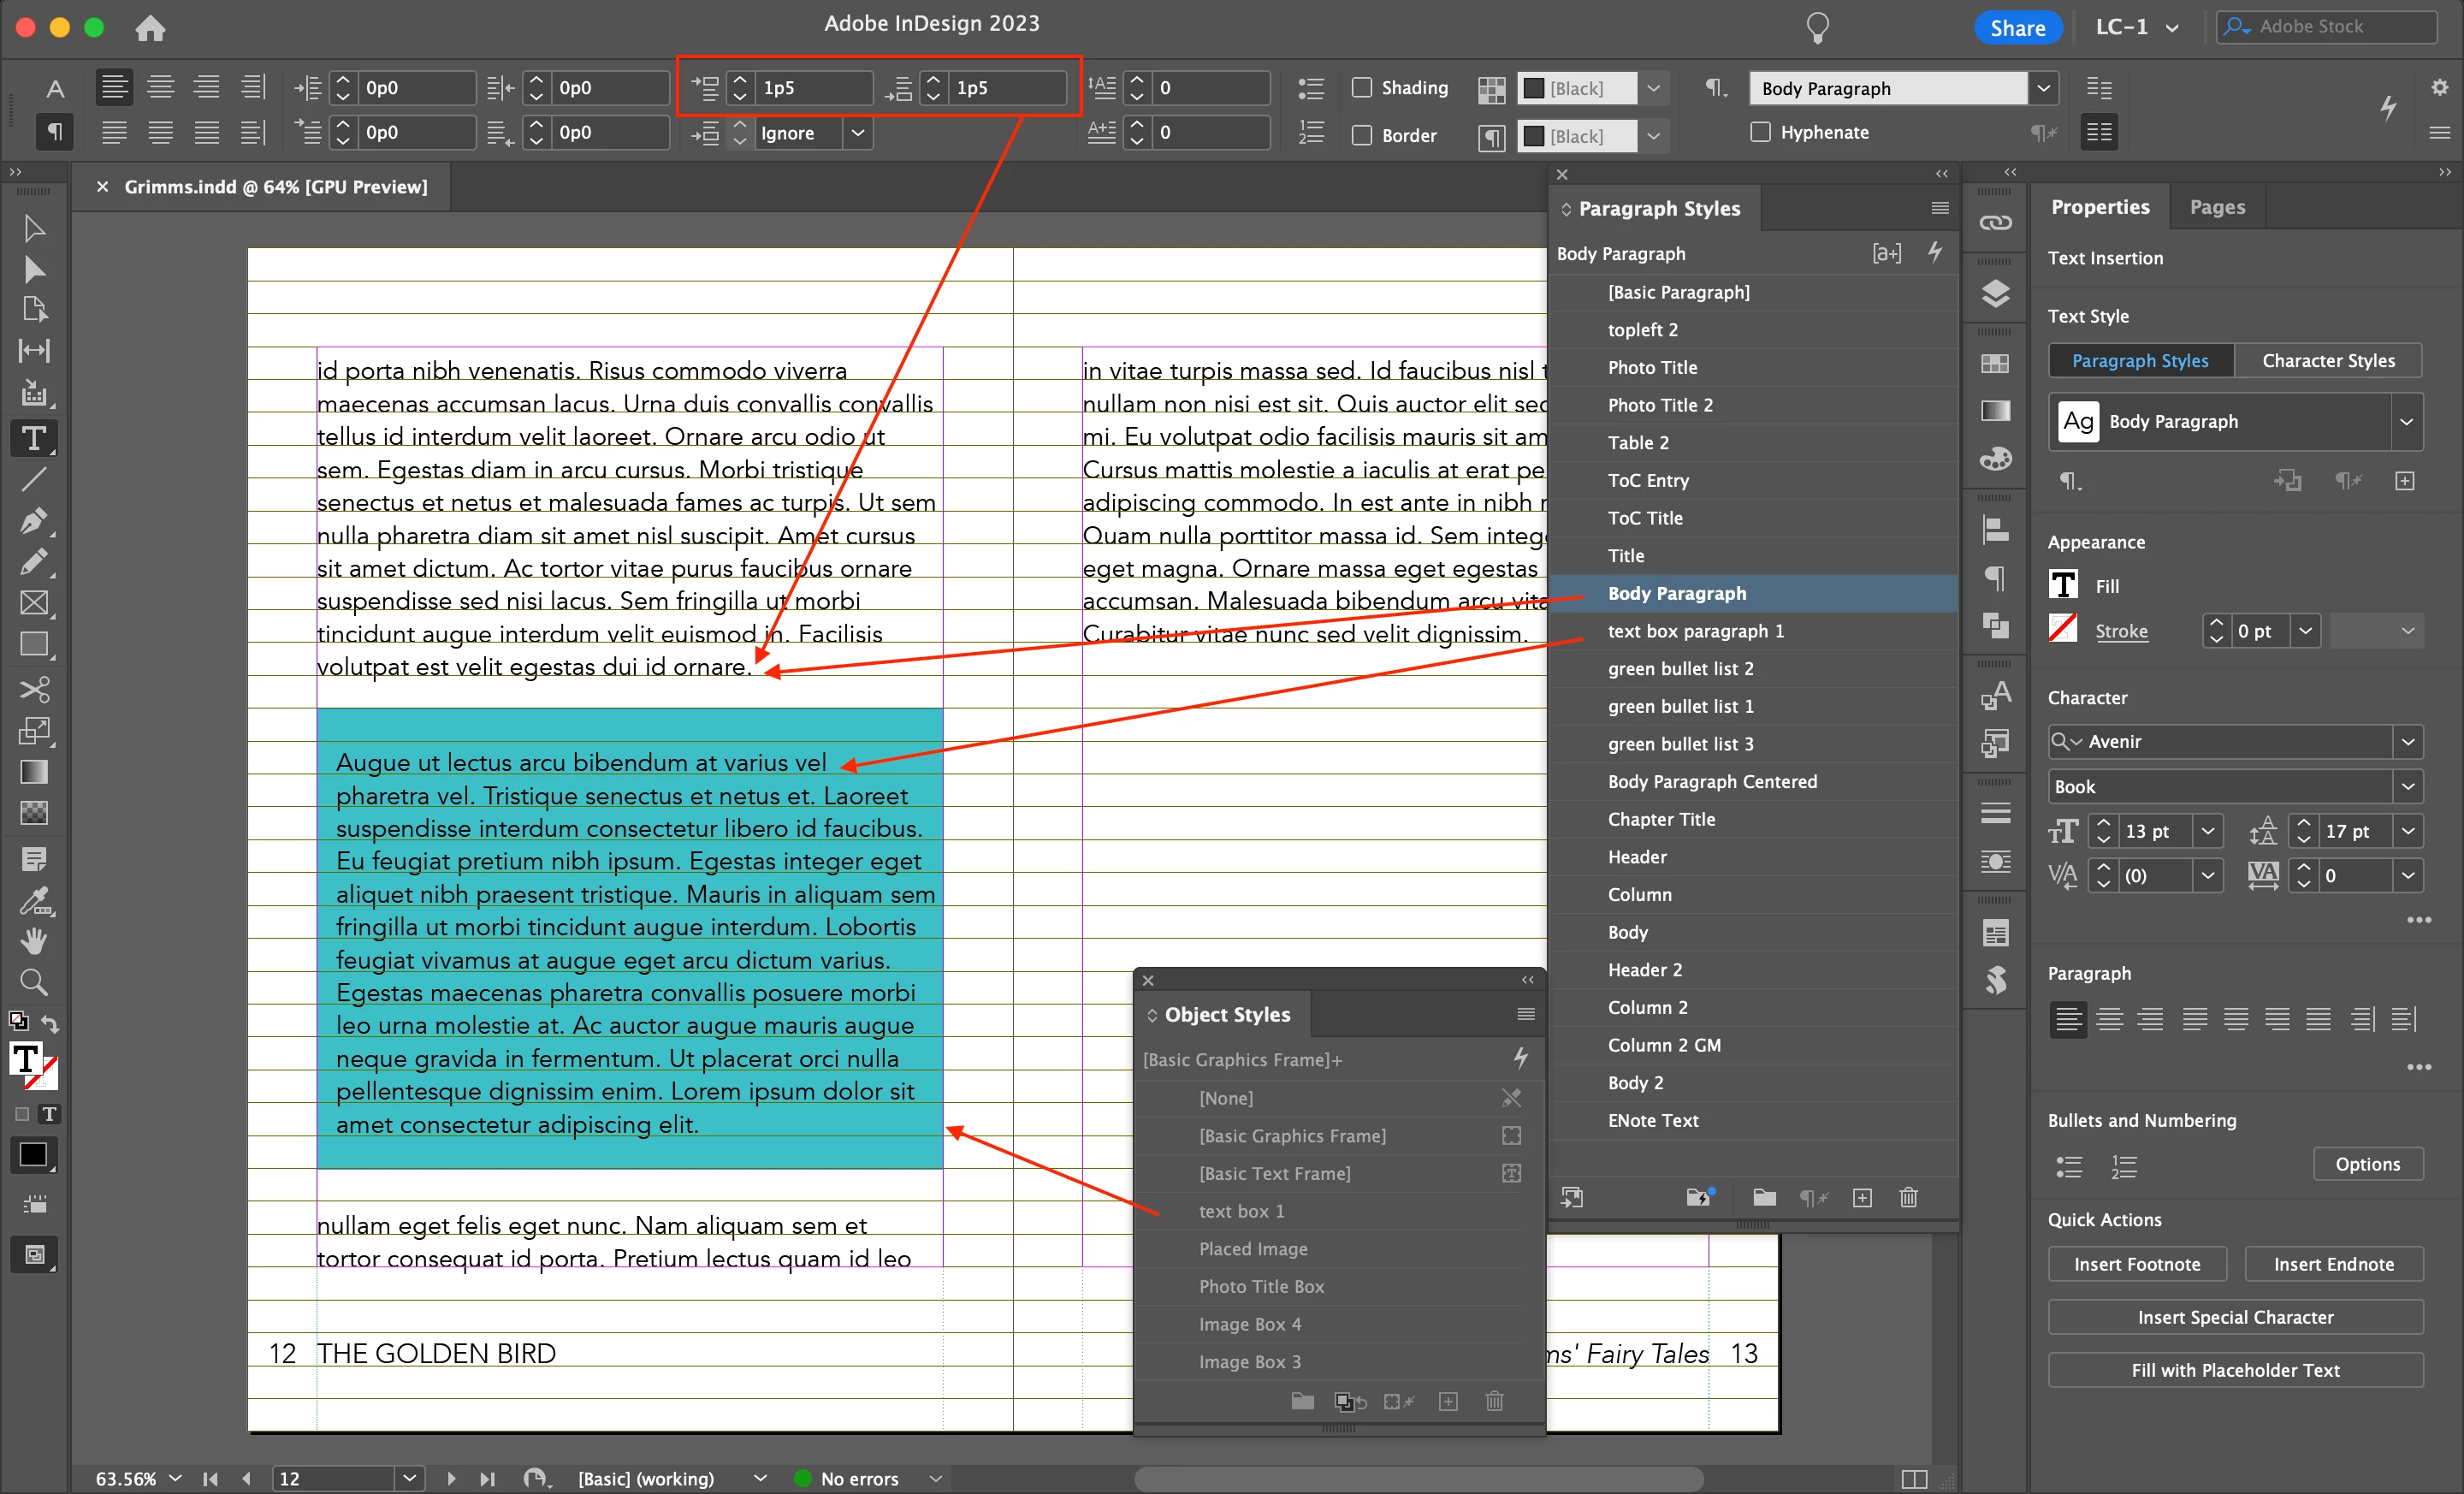2464x1494 pixels.
Task: Click the Insert Footnote button
Action: pos(2136,1264)
